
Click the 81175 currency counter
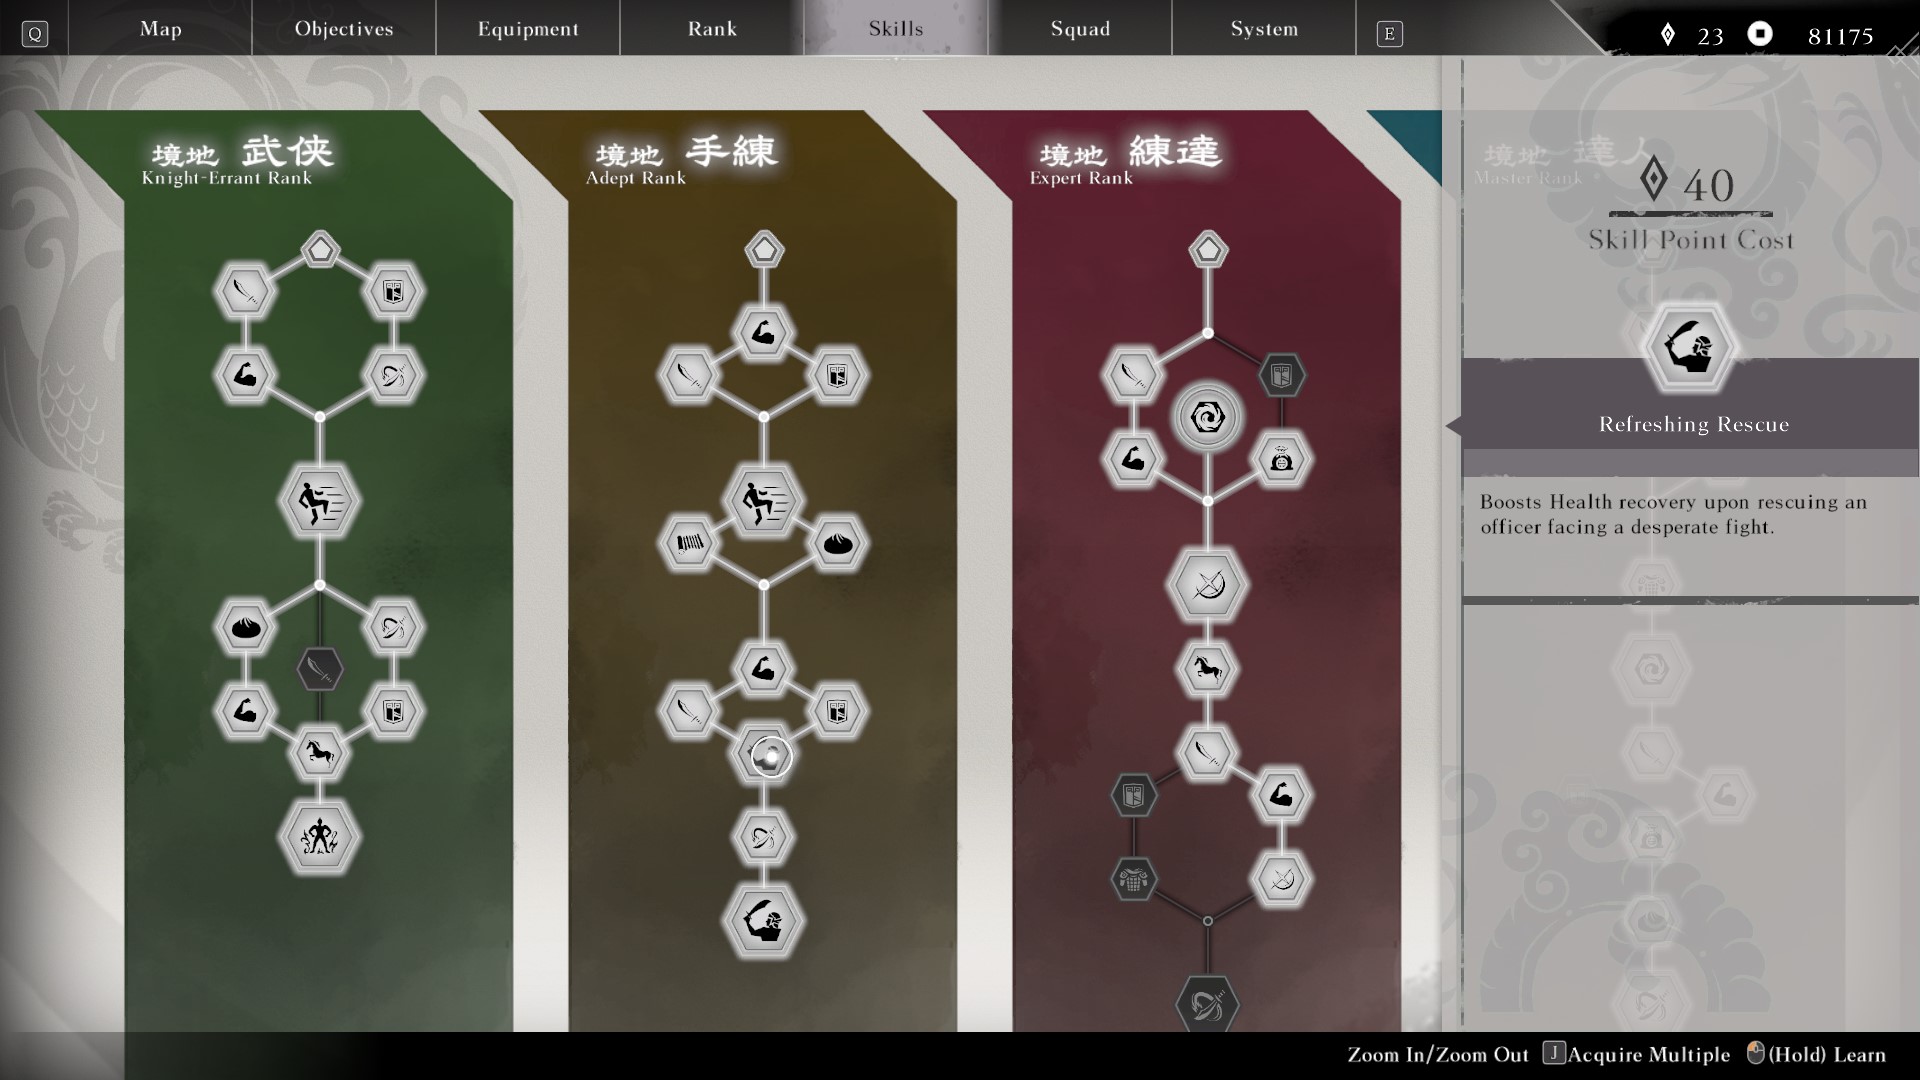click(1812, 36)
